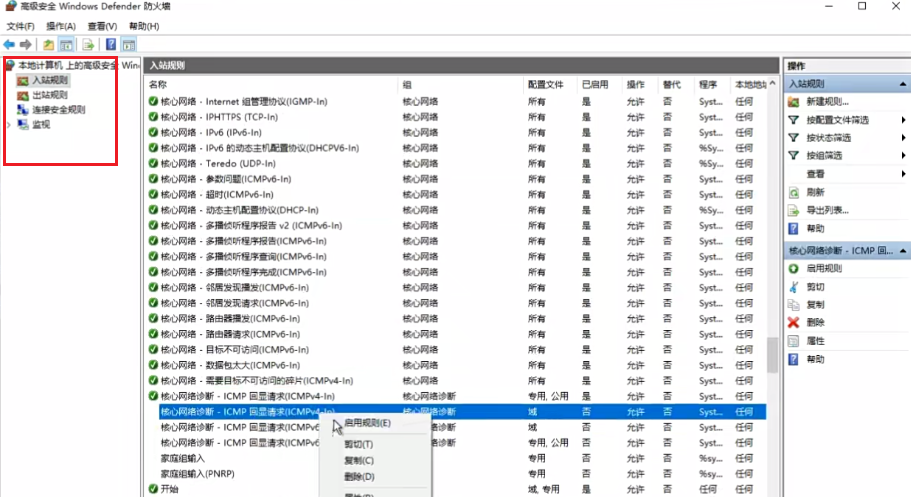Click the vertical scrollbar thumb in rules list
Image resolution: width=911 pixels, height=497 pixels.
tap(772, 355)
